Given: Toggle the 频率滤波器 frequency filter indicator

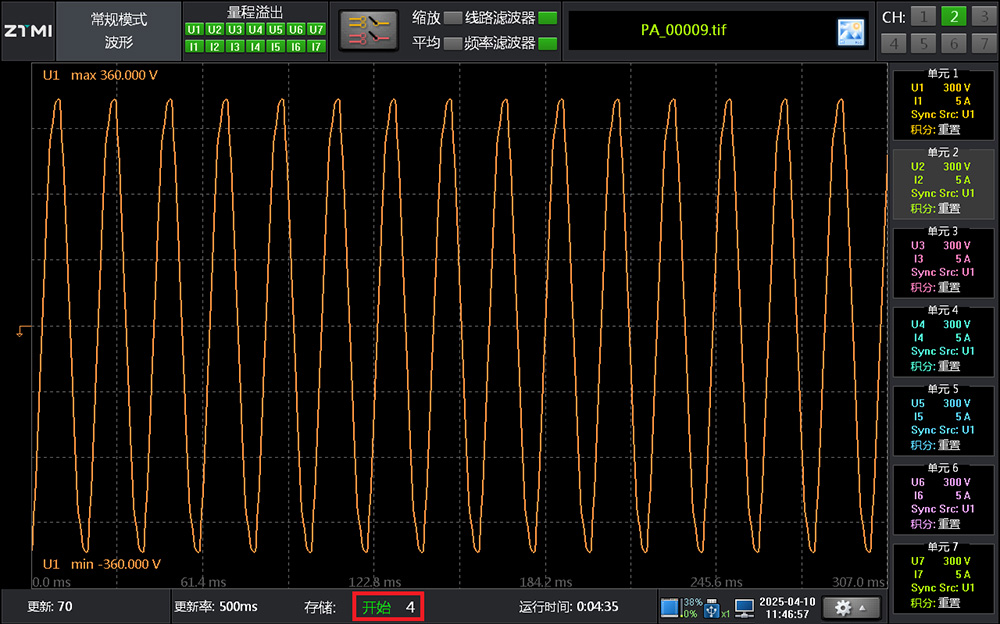Looking at the screenshot, I should click(547, 43).
